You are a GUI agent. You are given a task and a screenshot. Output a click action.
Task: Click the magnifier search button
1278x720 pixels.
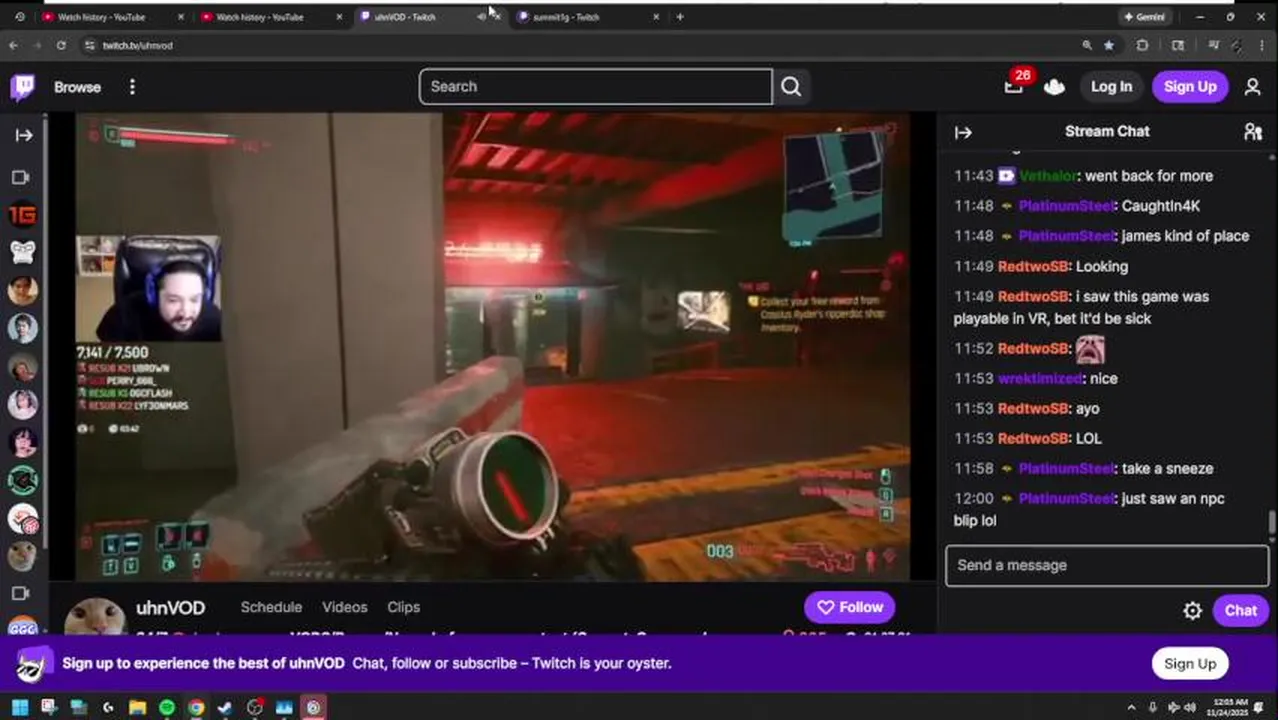tap(791, 87)
